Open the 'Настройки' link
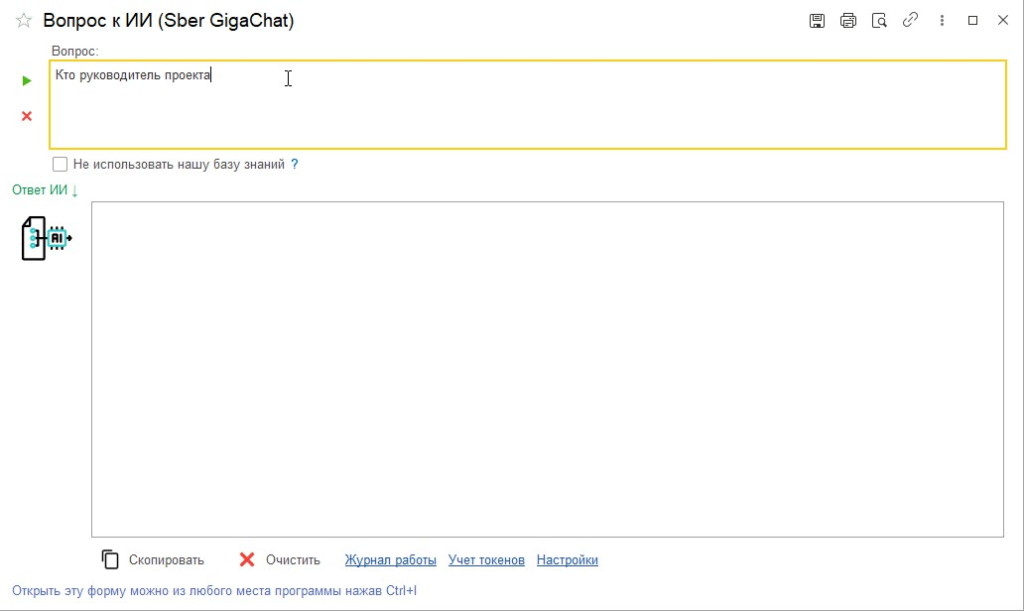 tap(567, 560)
